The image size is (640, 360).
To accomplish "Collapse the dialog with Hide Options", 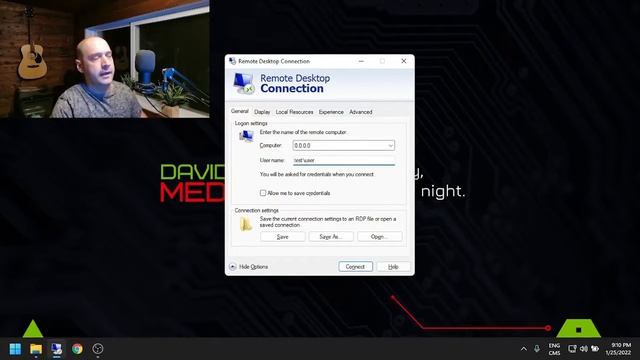I will [x=249, y=267].
